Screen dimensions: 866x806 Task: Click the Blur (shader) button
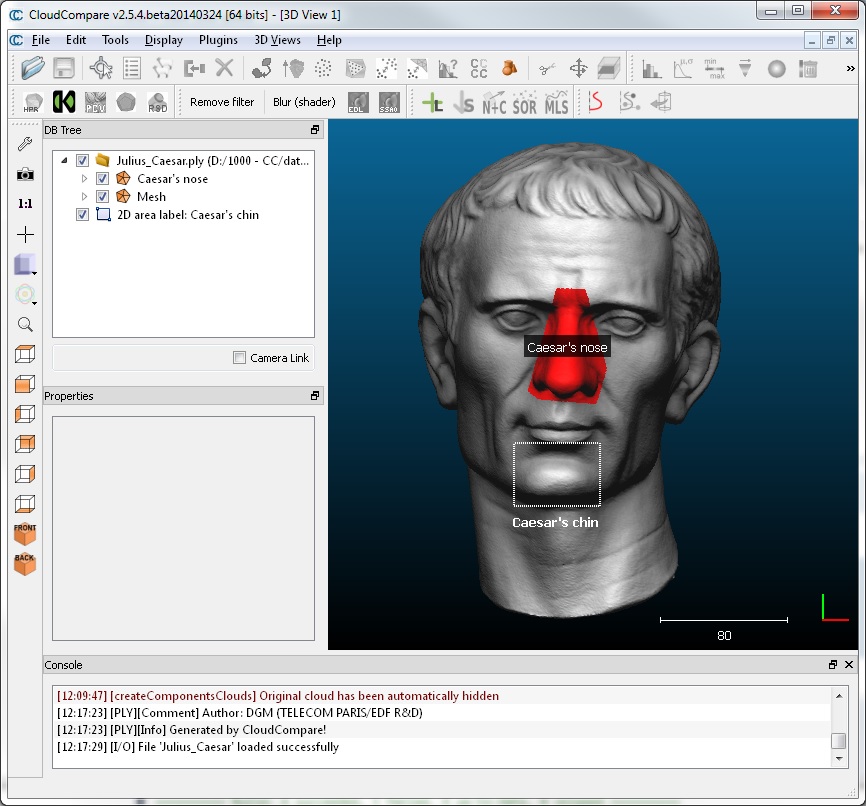point(303,101)
